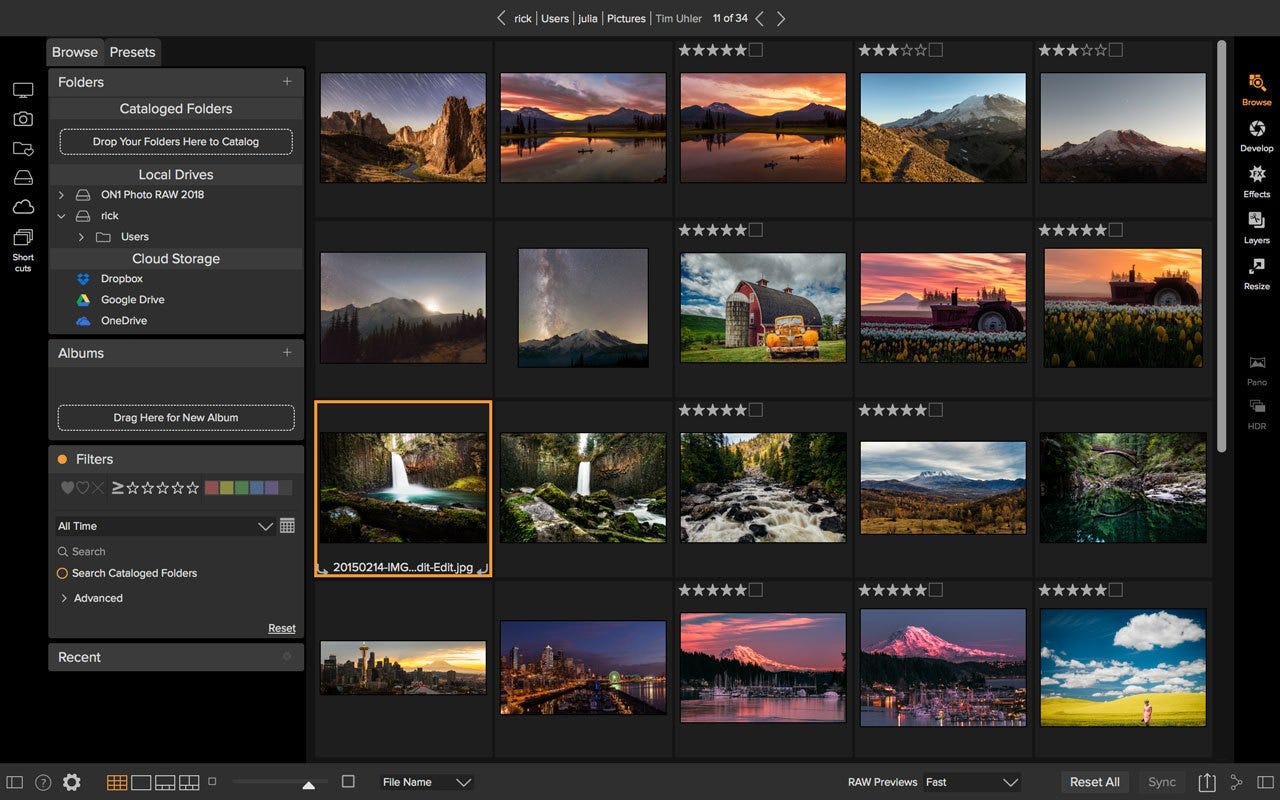Click the Reset link in Filters
Viewport: 1280px width, 800px height.
(282, 628)
